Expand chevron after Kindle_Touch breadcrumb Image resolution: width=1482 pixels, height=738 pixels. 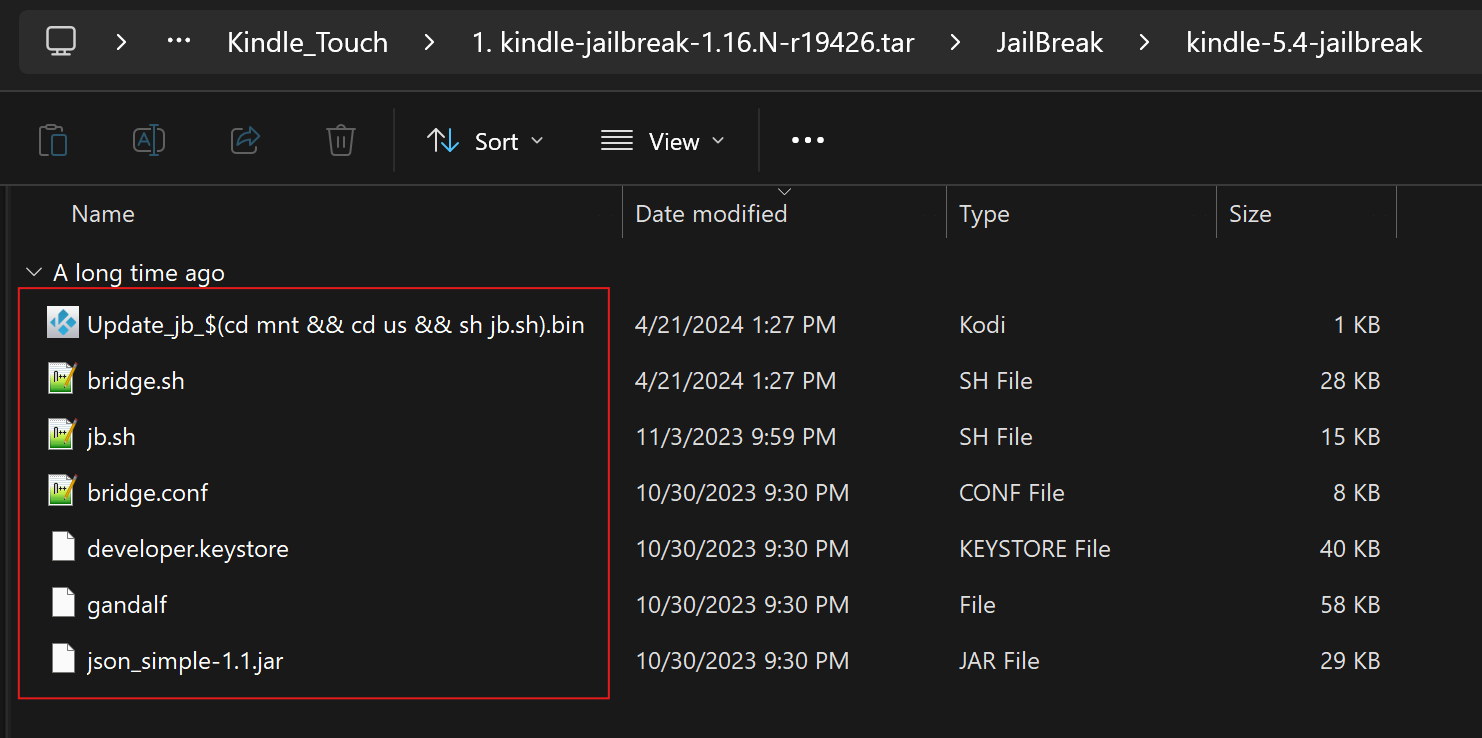pos(430,42)
